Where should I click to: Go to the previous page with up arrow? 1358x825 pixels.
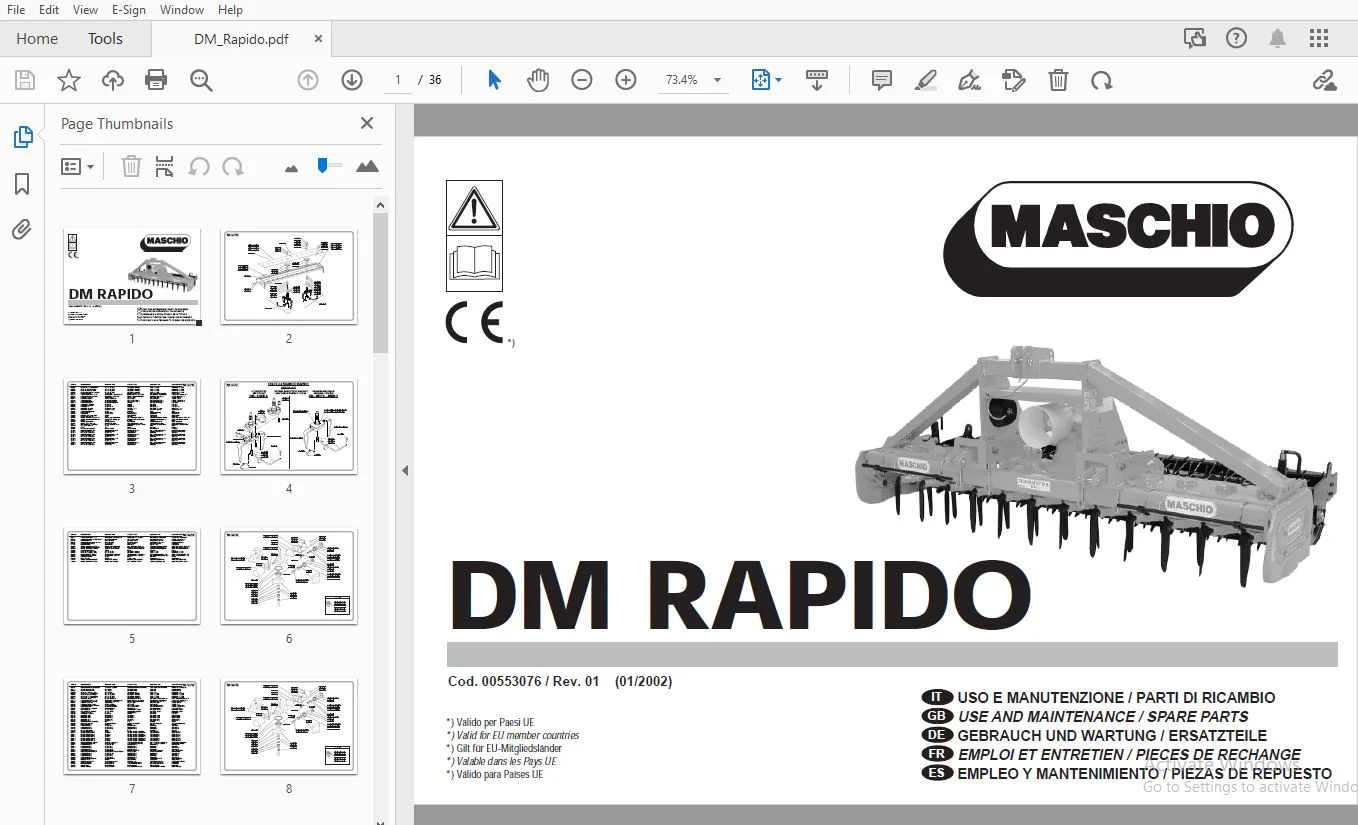(x=308, y=80)
